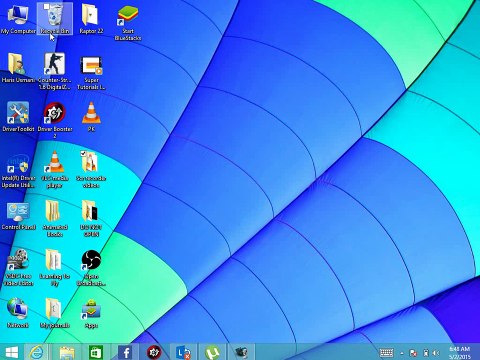Open the Network desktop icon
Image resolution: width=480 pixels, height=360 pixels.
point(18,313)
